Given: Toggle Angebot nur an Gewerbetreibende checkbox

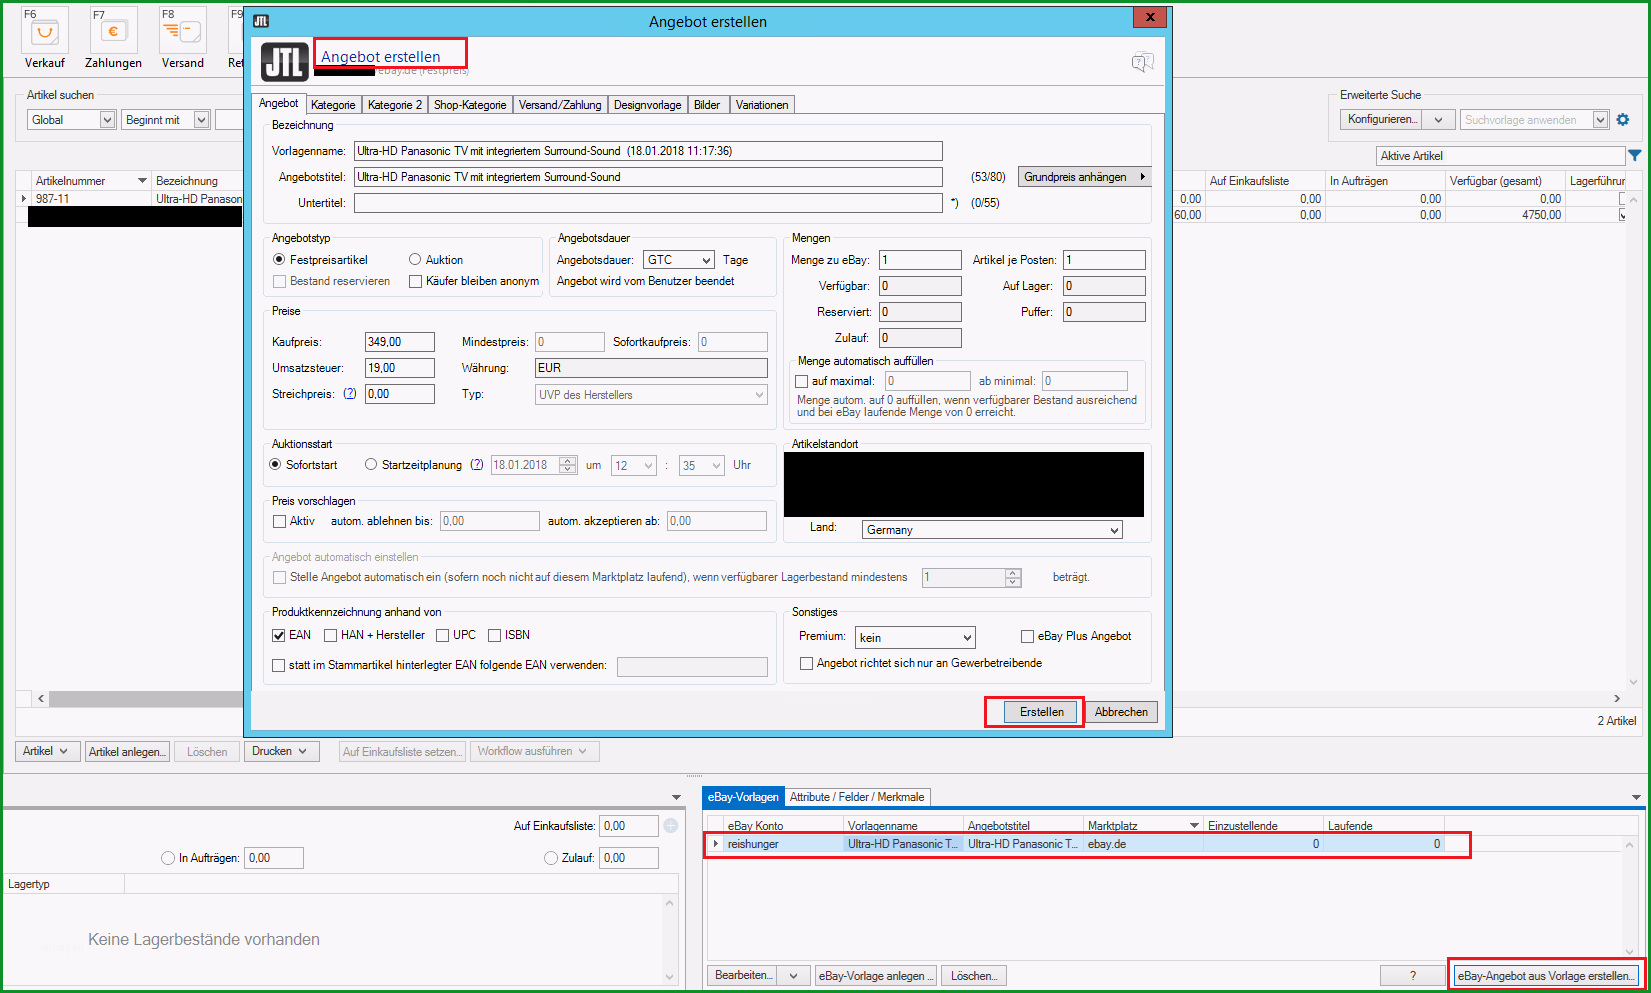Looking at the screenshot, I should [x=806, y=663].
